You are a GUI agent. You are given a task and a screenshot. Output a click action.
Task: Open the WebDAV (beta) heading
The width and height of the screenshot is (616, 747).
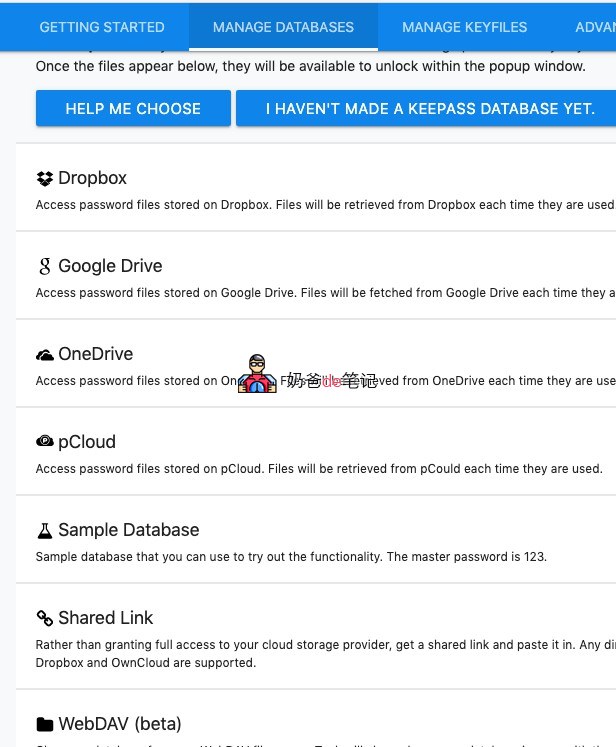click(x=120, y=724)
